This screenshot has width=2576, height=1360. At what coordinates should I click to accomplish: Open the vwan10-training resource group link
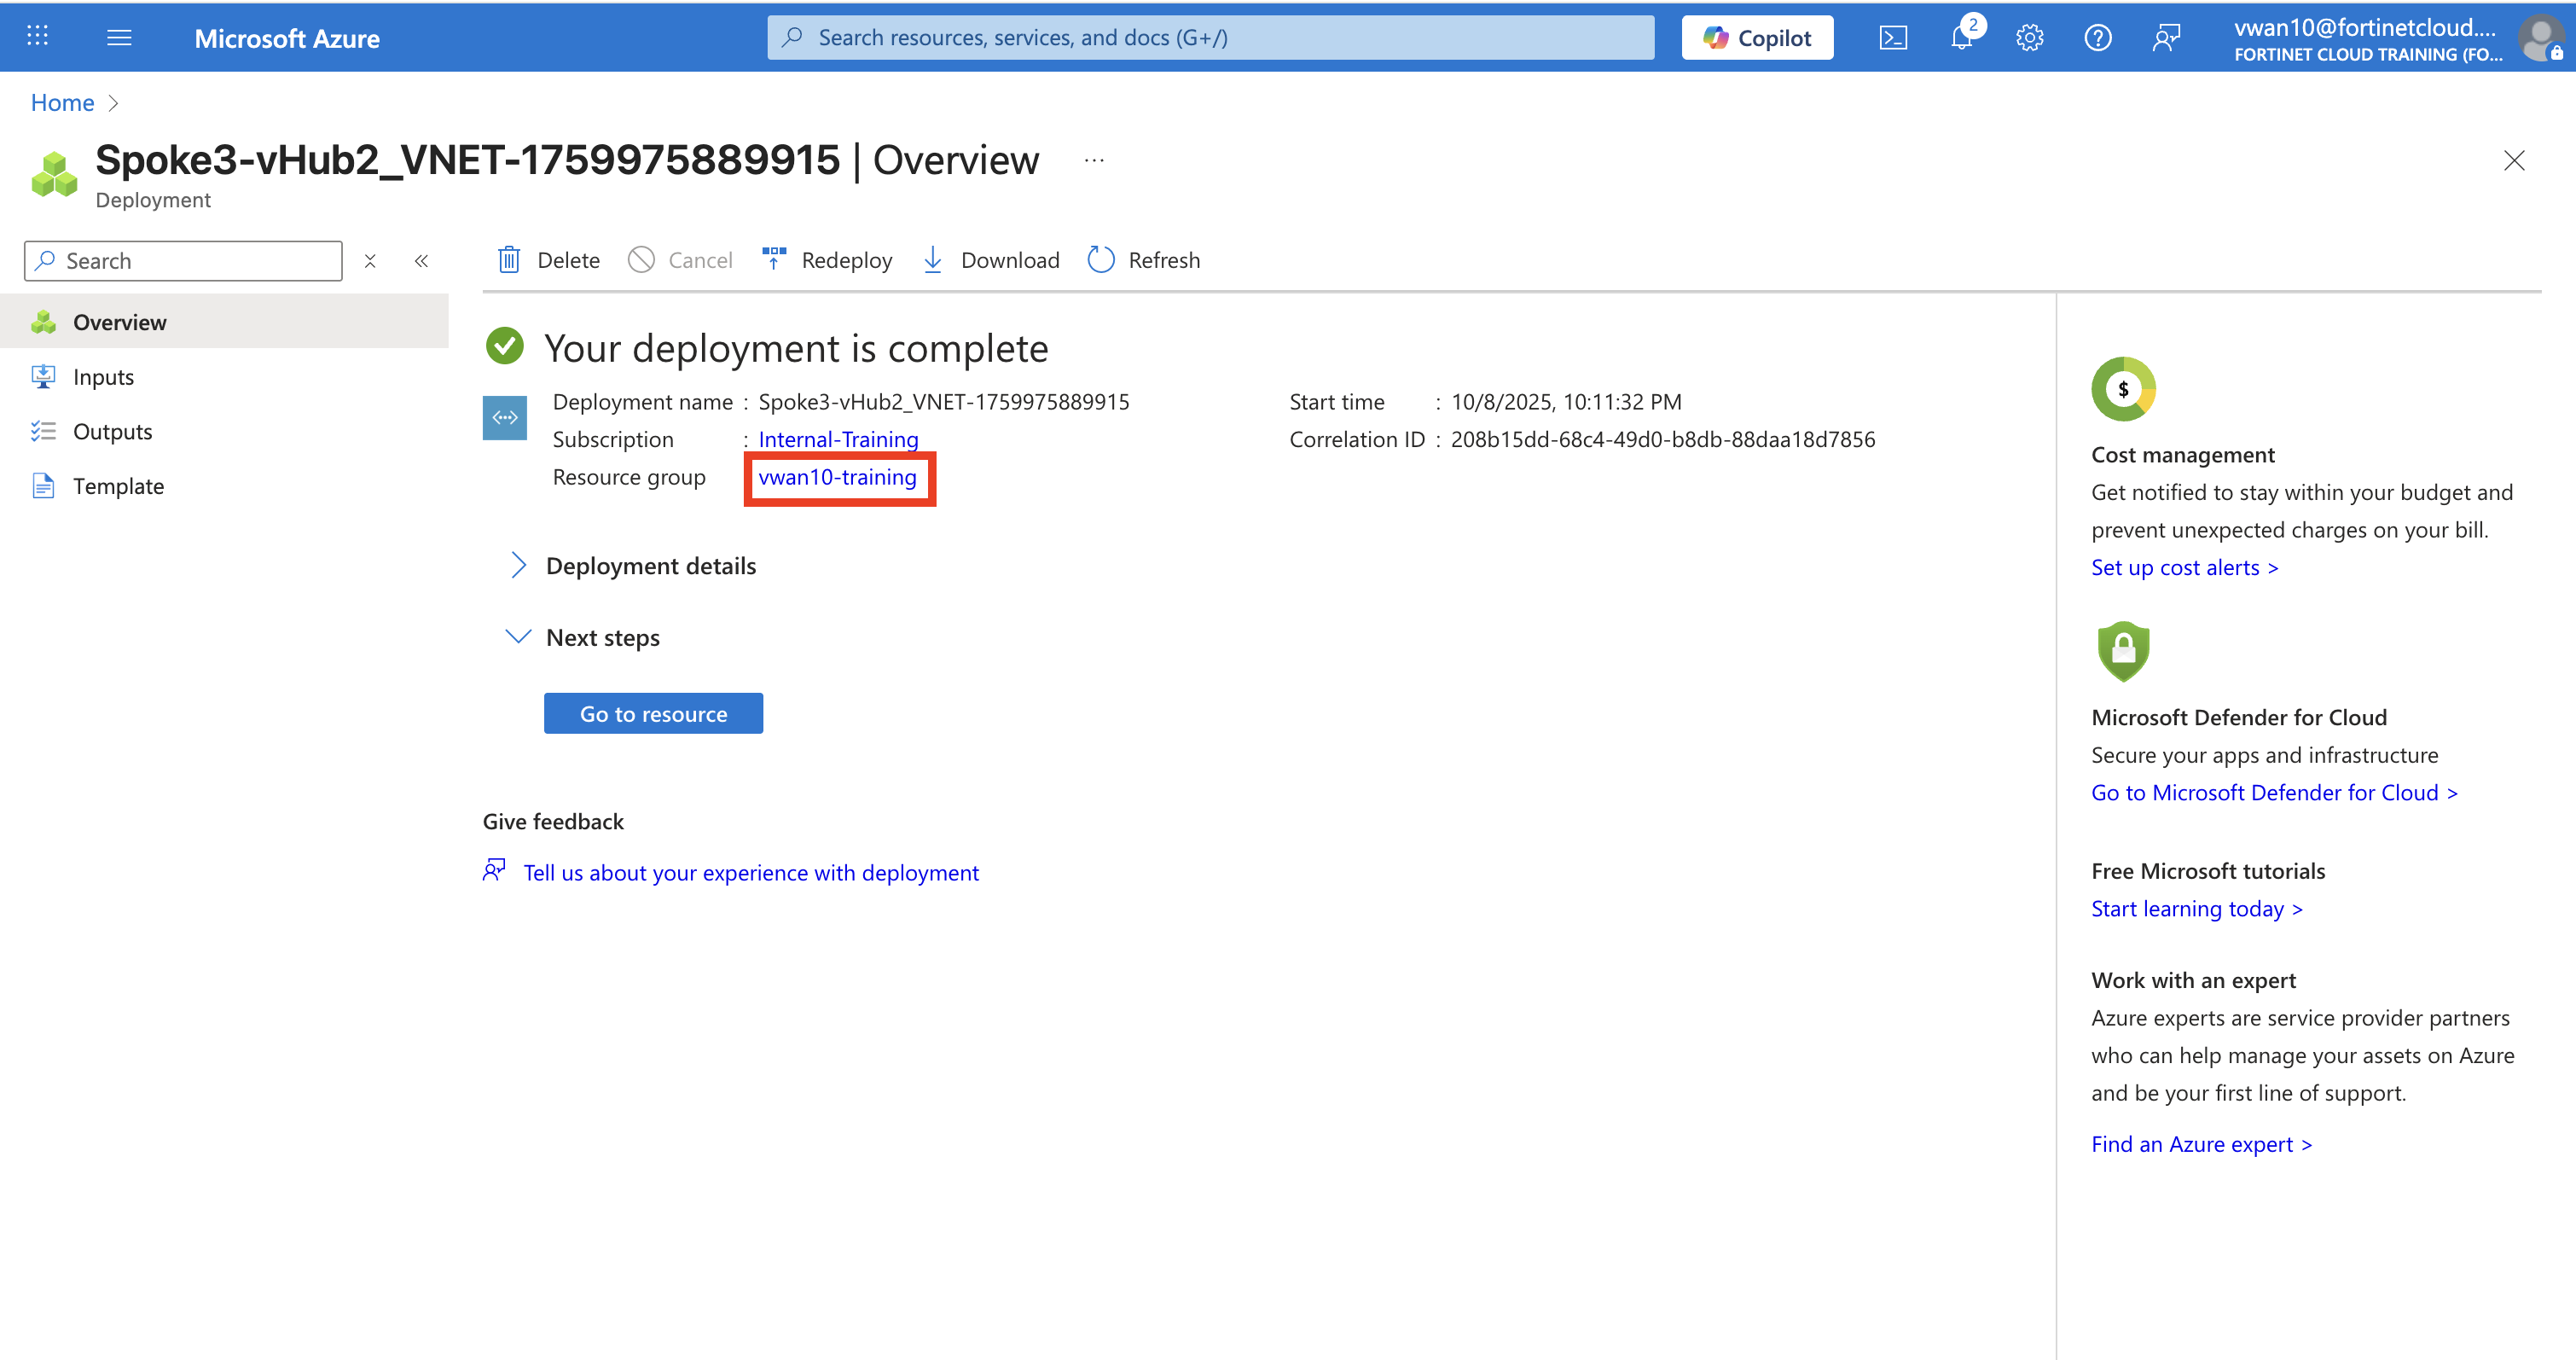[x=837, y=478]
